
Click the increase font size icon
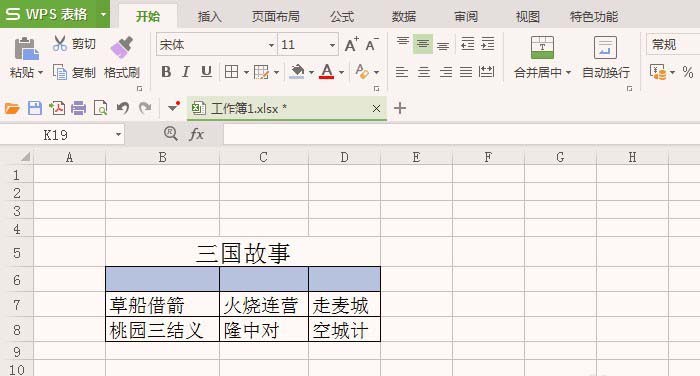(x=351, y=45)
